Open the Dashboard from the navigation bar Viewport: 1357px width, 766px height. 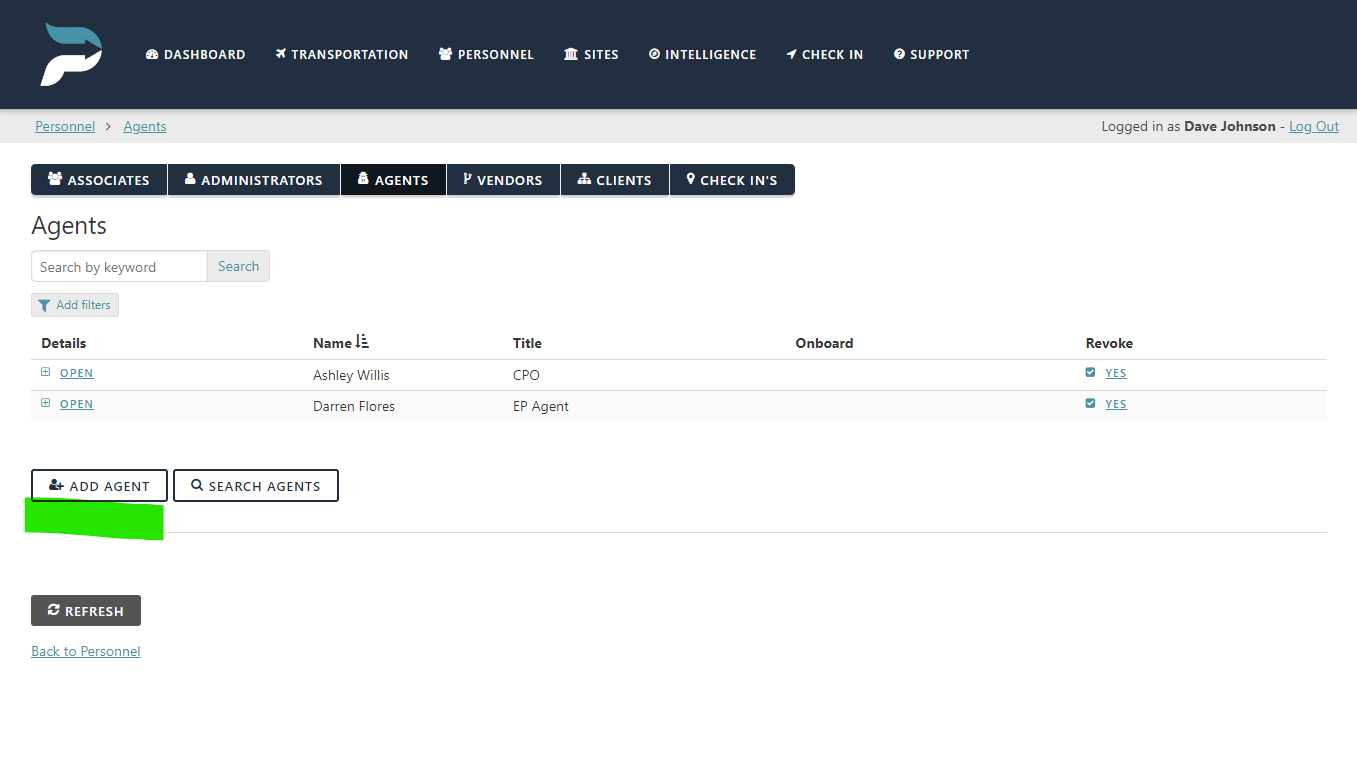pos(152,54)
